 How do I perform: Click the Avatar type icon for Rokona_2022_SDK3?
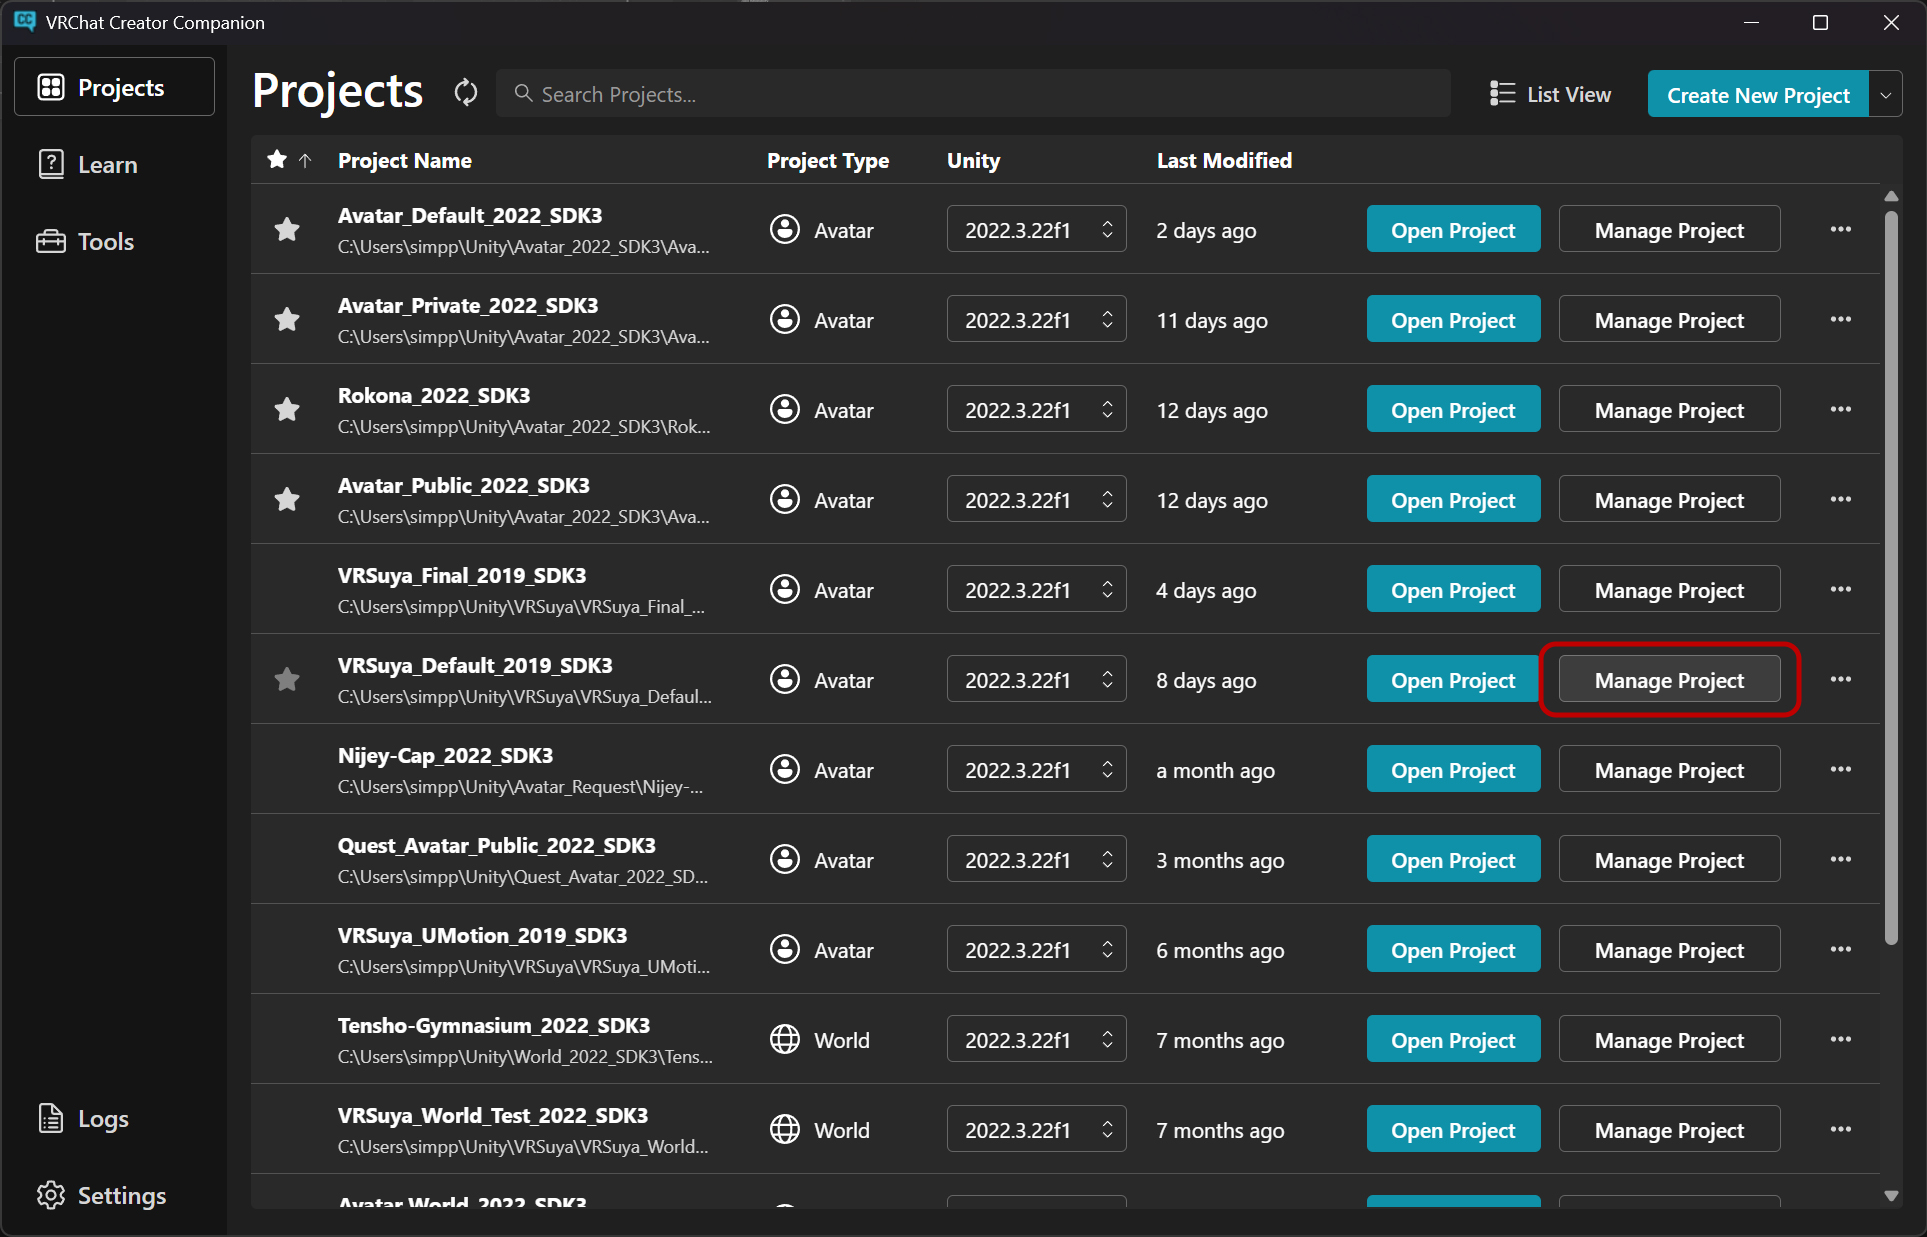coord(785,409)
